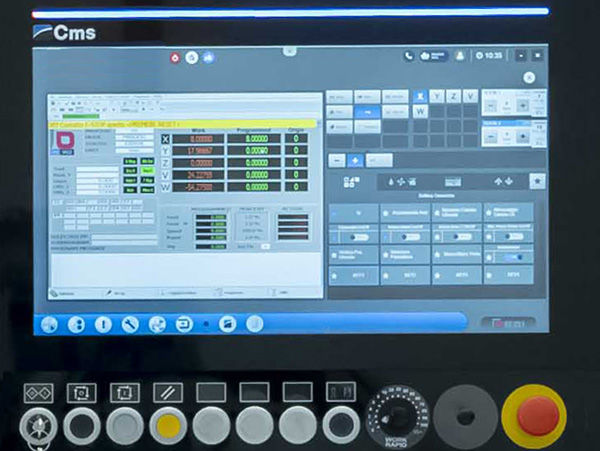Select the W axis button in axis grid

click(421, 111)
